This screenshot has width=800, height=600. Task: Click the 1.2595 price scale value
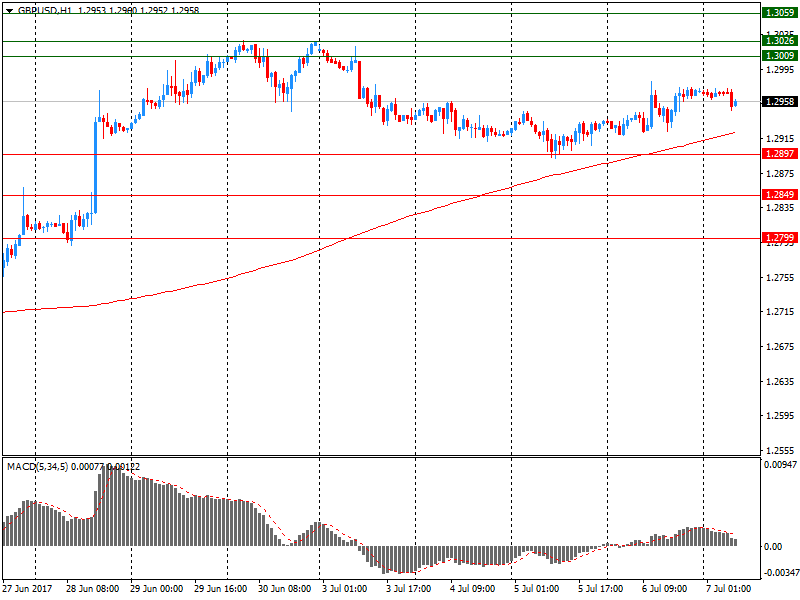click(780, 416)
